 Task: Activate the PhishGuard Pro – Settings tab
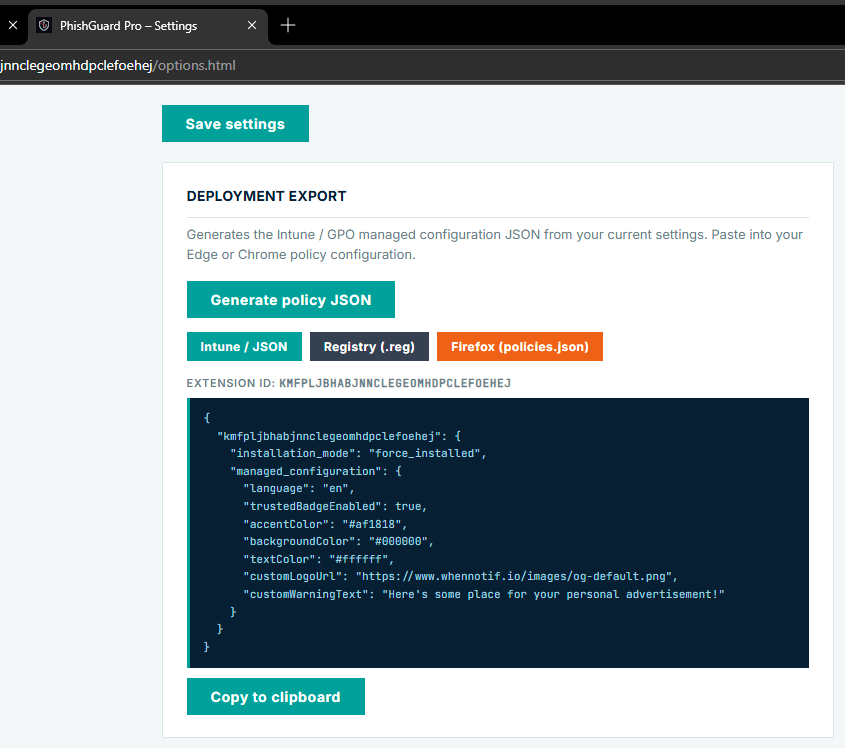[x=148, y=26]
